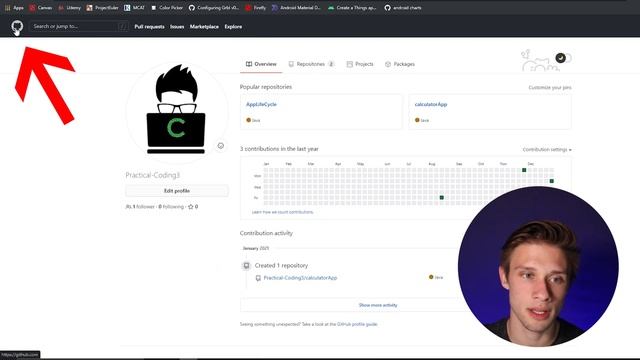Switch to the Packages tab

[400, 64]
